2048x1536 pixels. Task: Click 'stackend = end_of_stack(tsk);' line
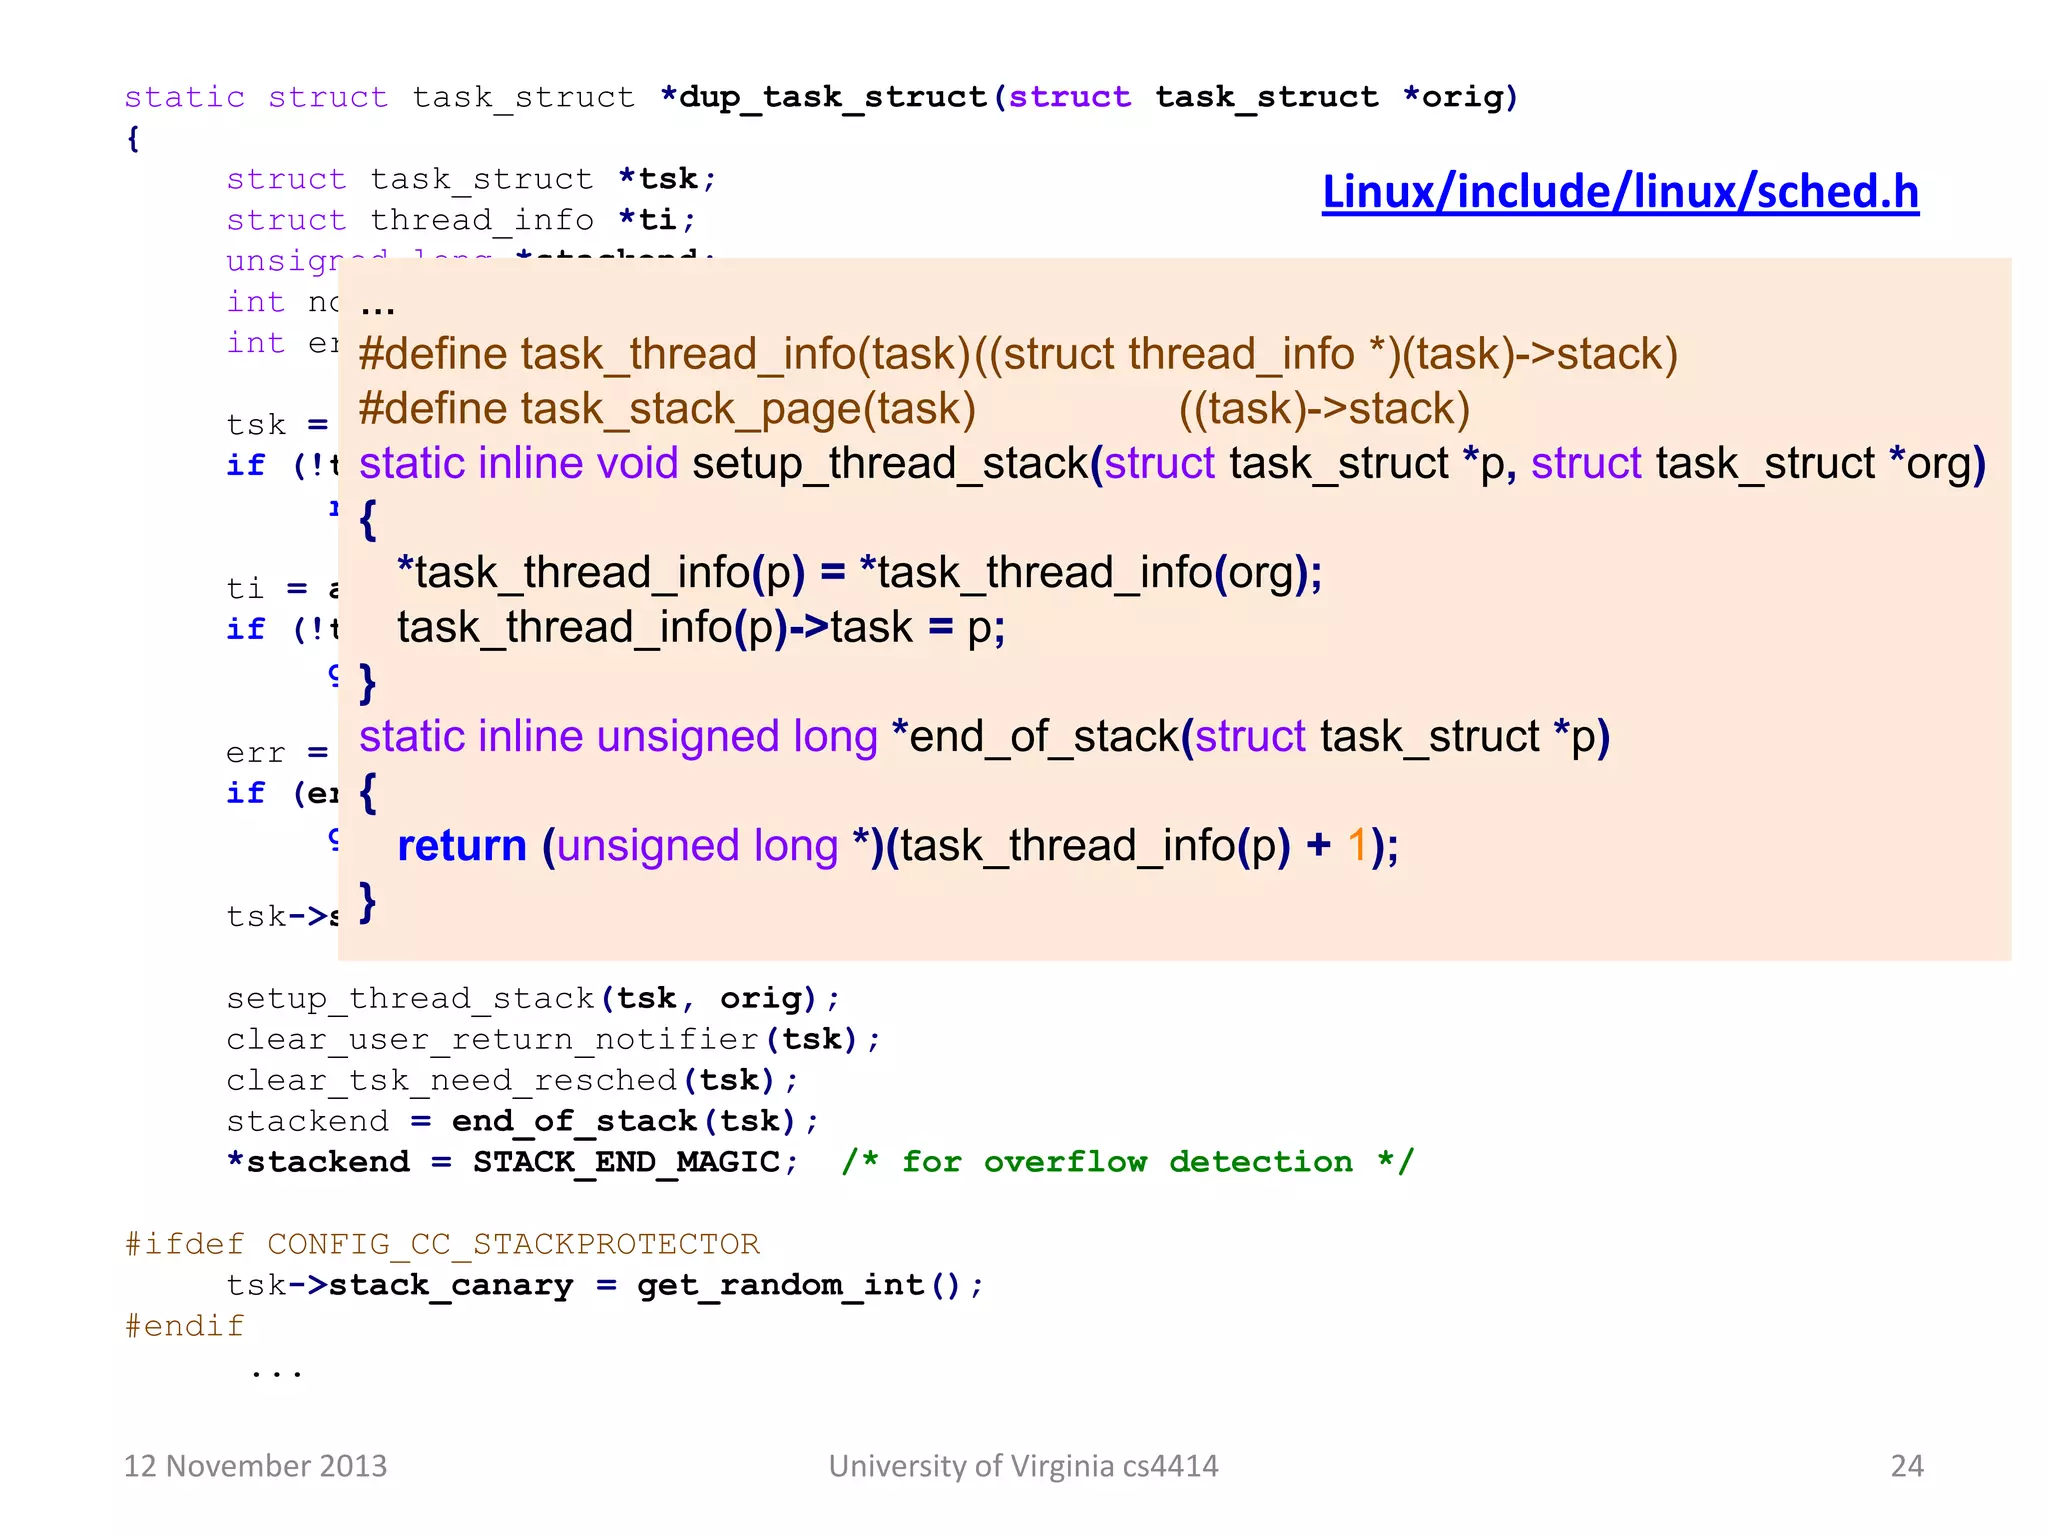coord(522,1122)
